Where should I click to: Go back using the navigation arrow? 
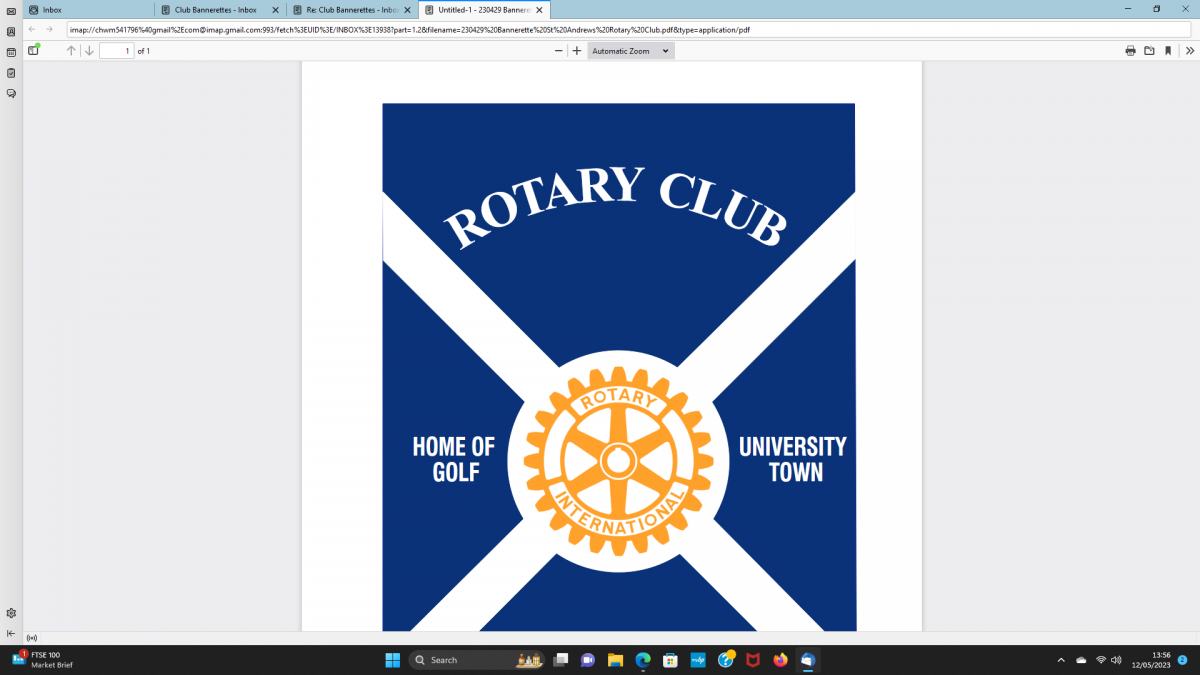(x=32, y=29)
